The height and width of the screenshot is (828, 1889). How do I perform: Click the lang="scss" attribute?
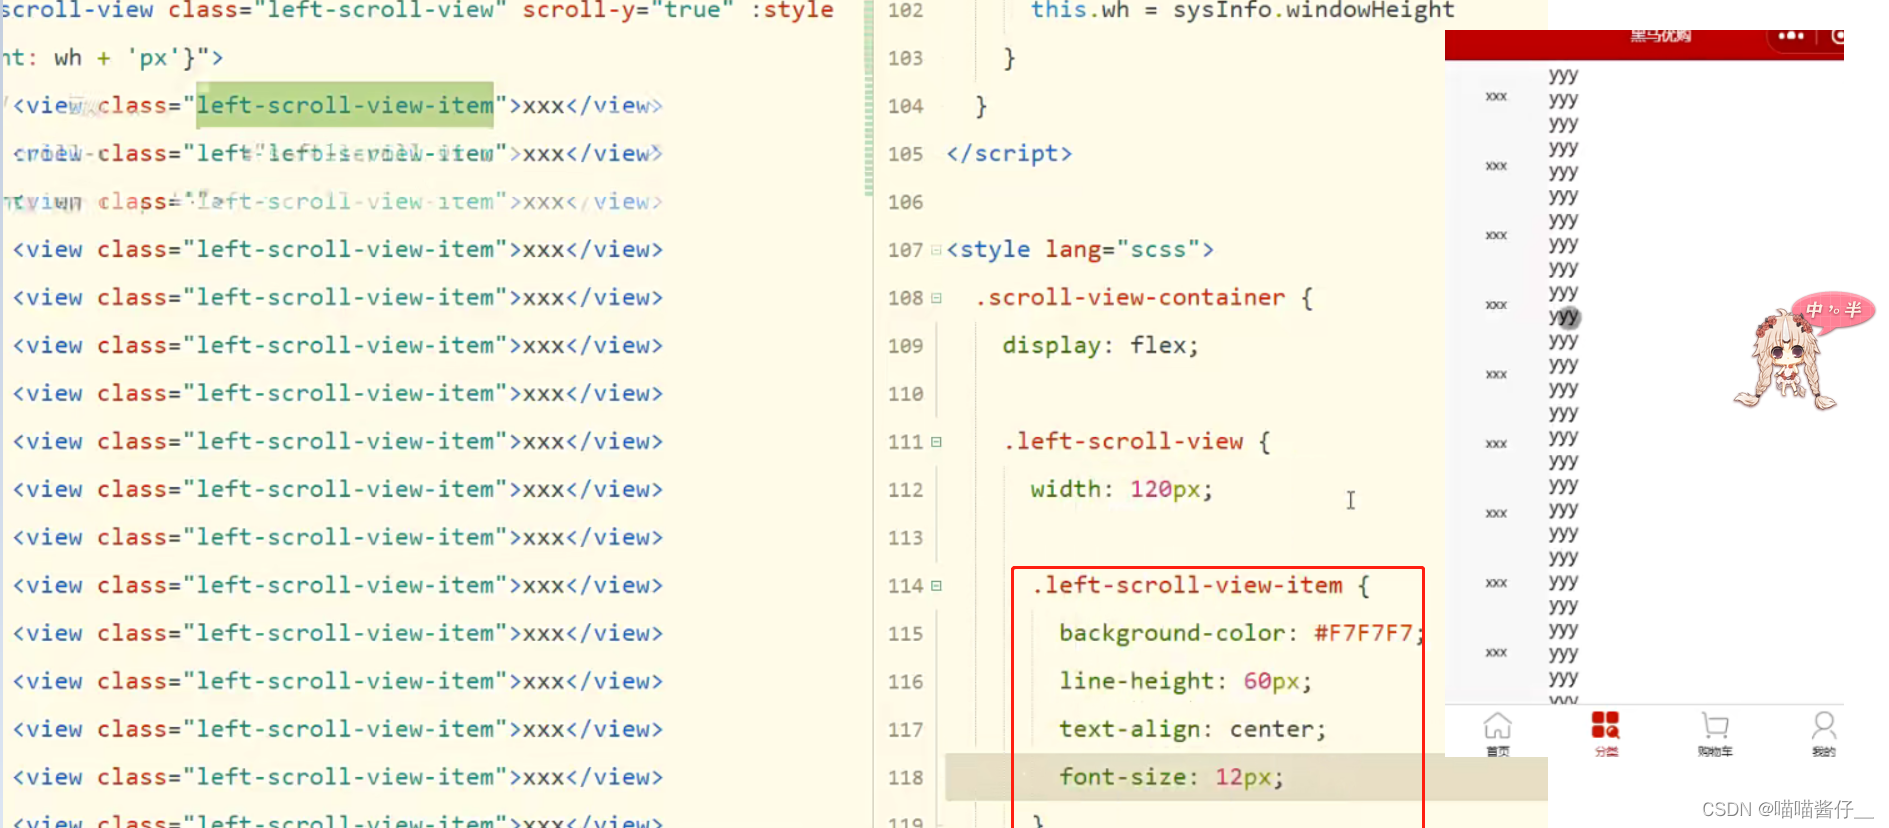coord(1122,250)
